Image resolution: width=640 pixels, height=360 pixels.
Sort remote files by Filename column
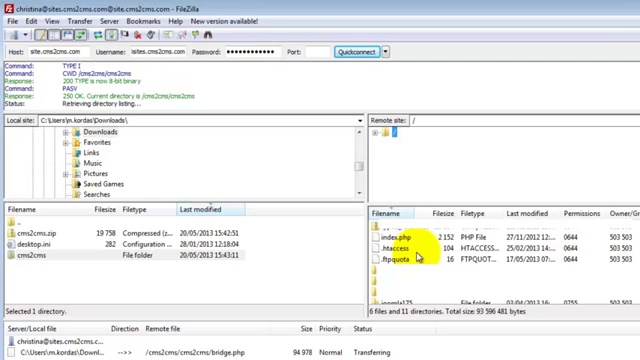(392, 213)
